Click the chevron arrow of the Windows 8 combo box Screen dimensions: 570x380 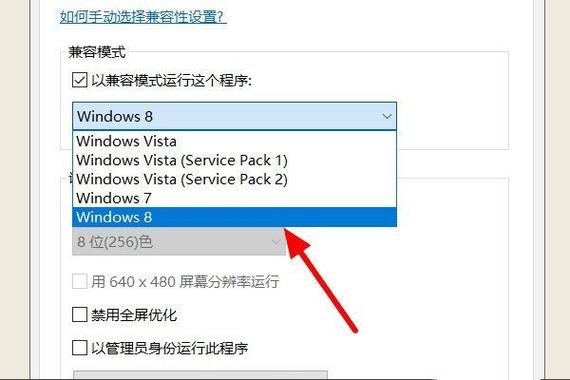[387, 116]
